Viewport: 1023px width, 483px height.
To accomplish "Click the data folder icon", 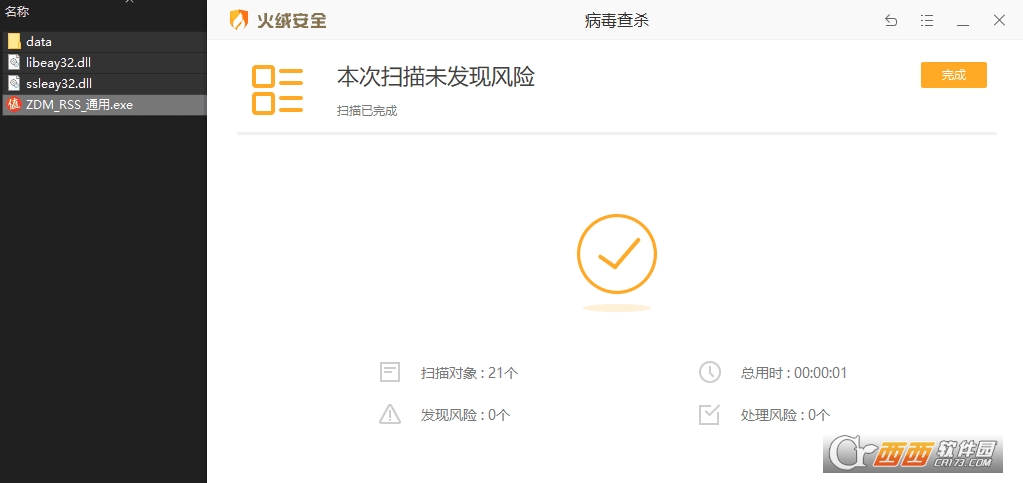I will click(x=14, y=42).
